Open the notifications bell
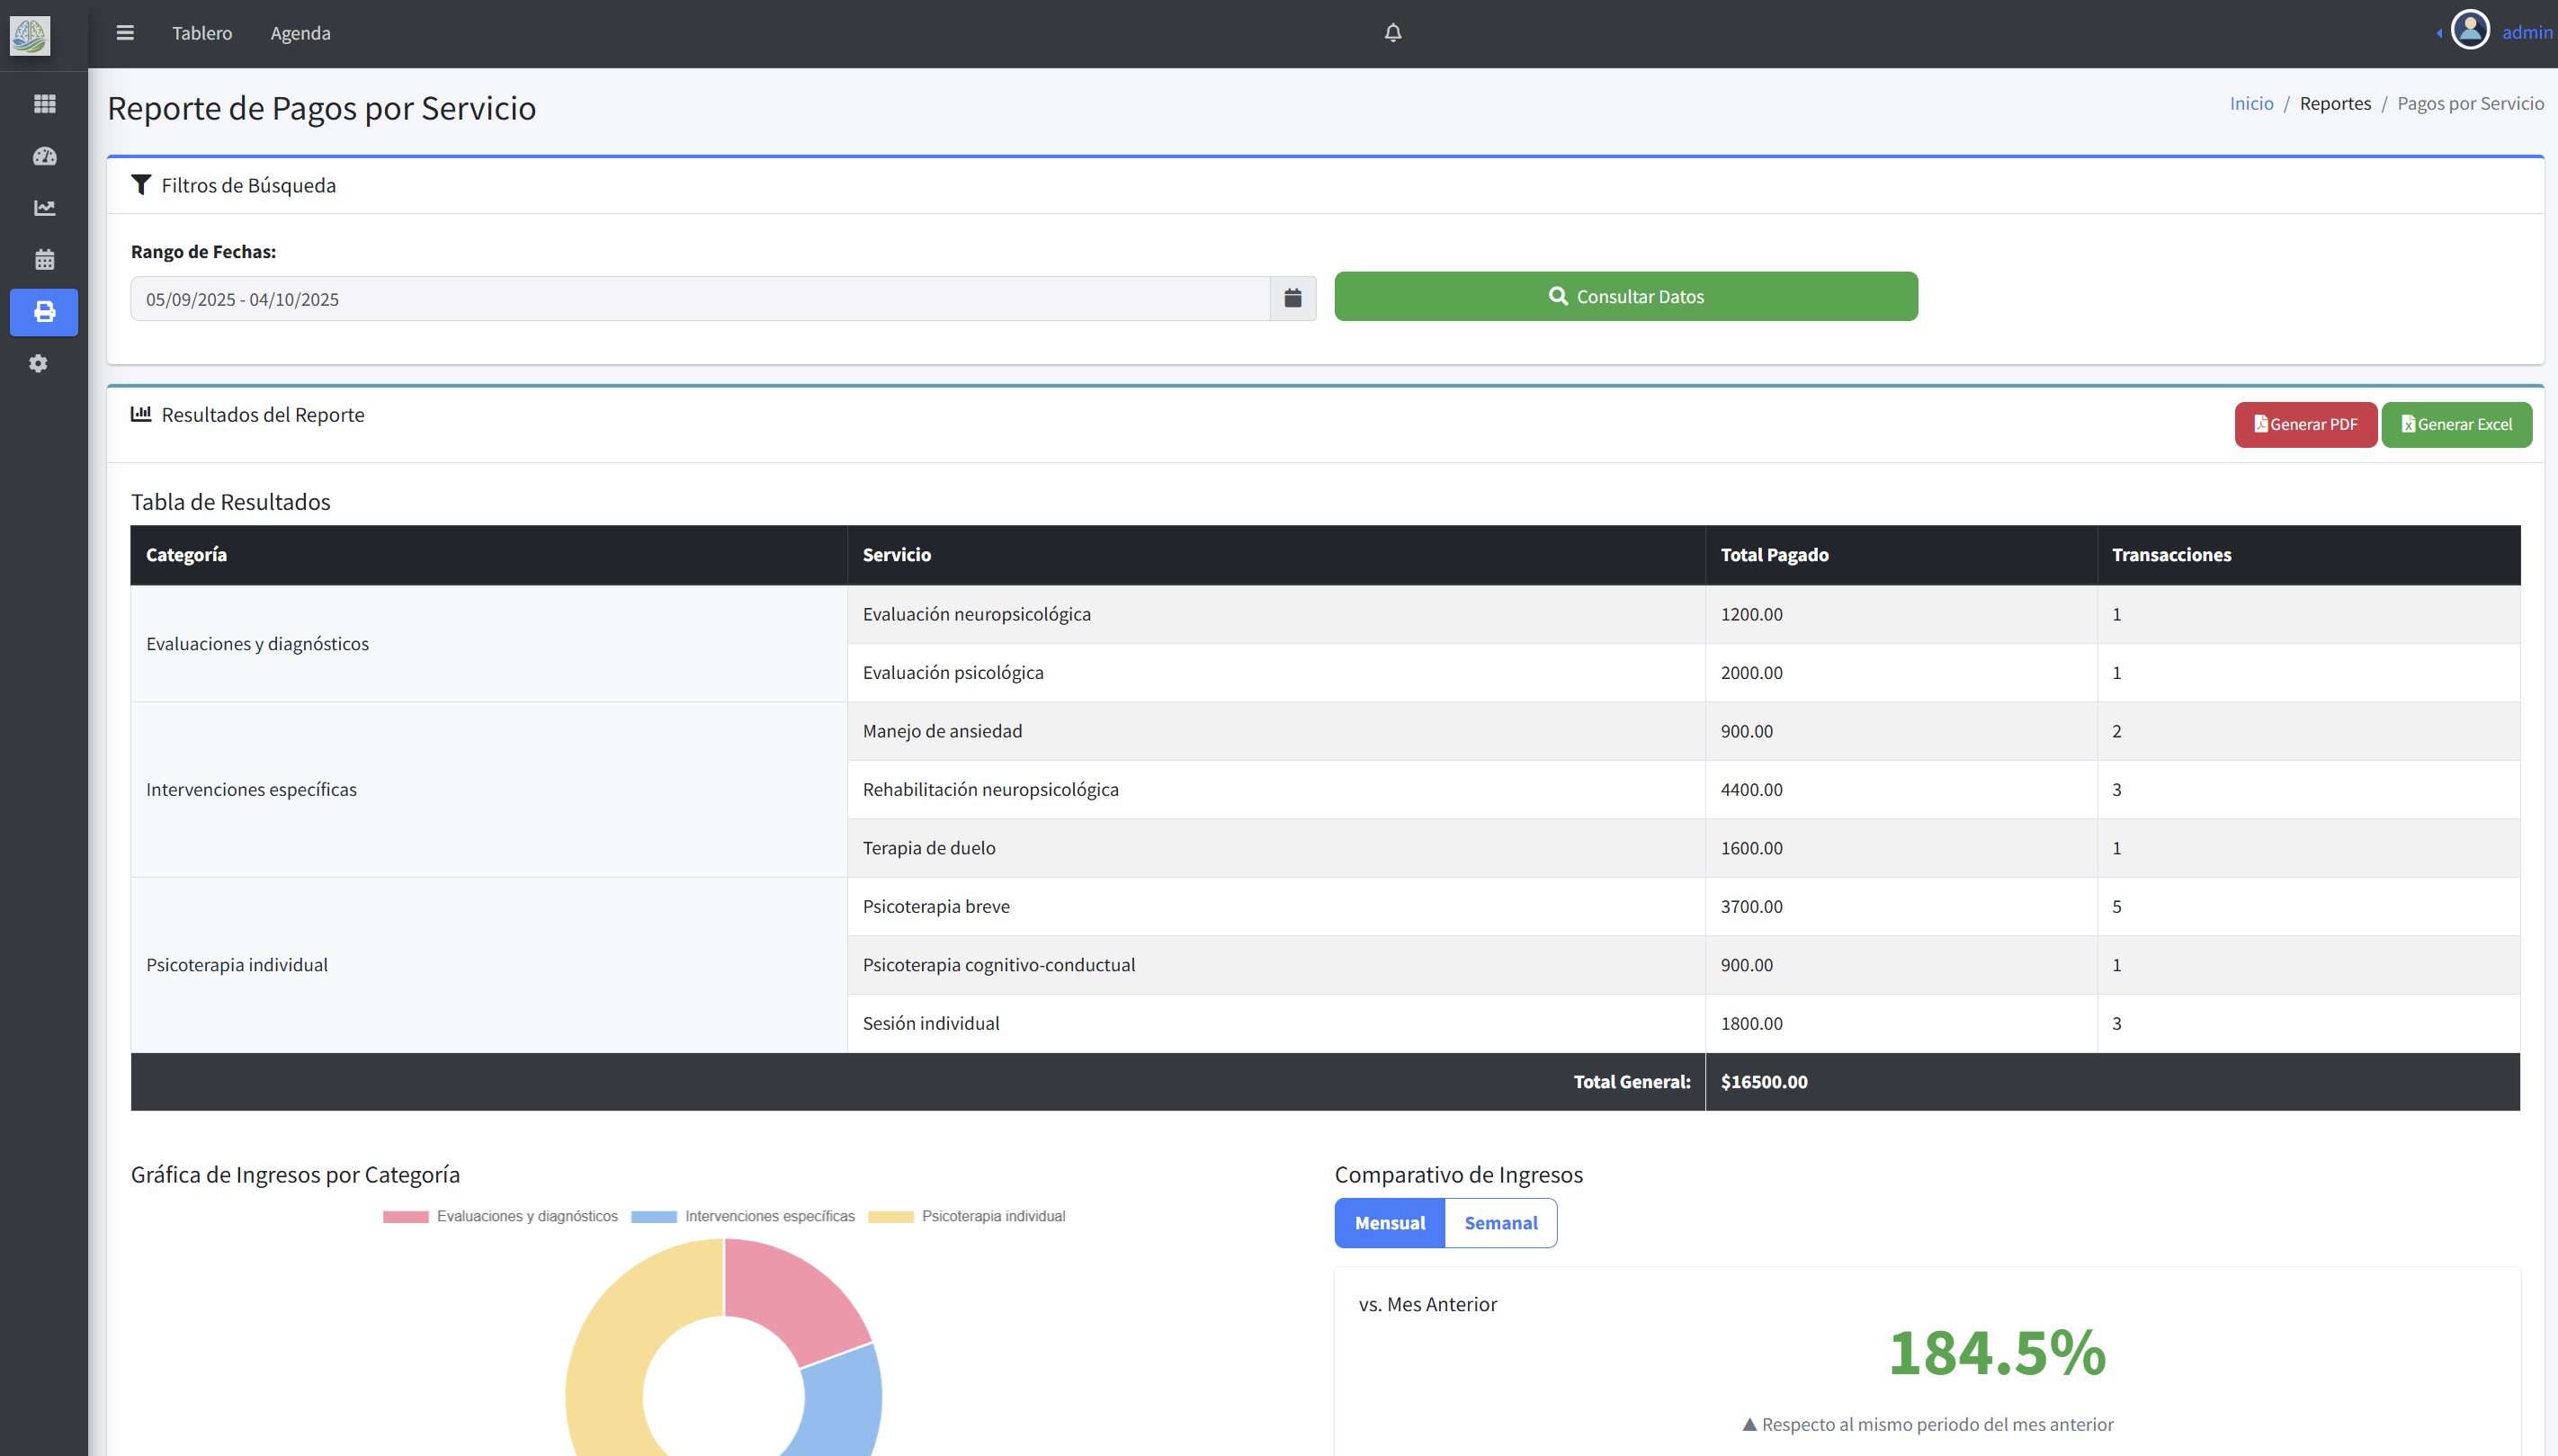2558x1456 pixels. point(1392,33)
